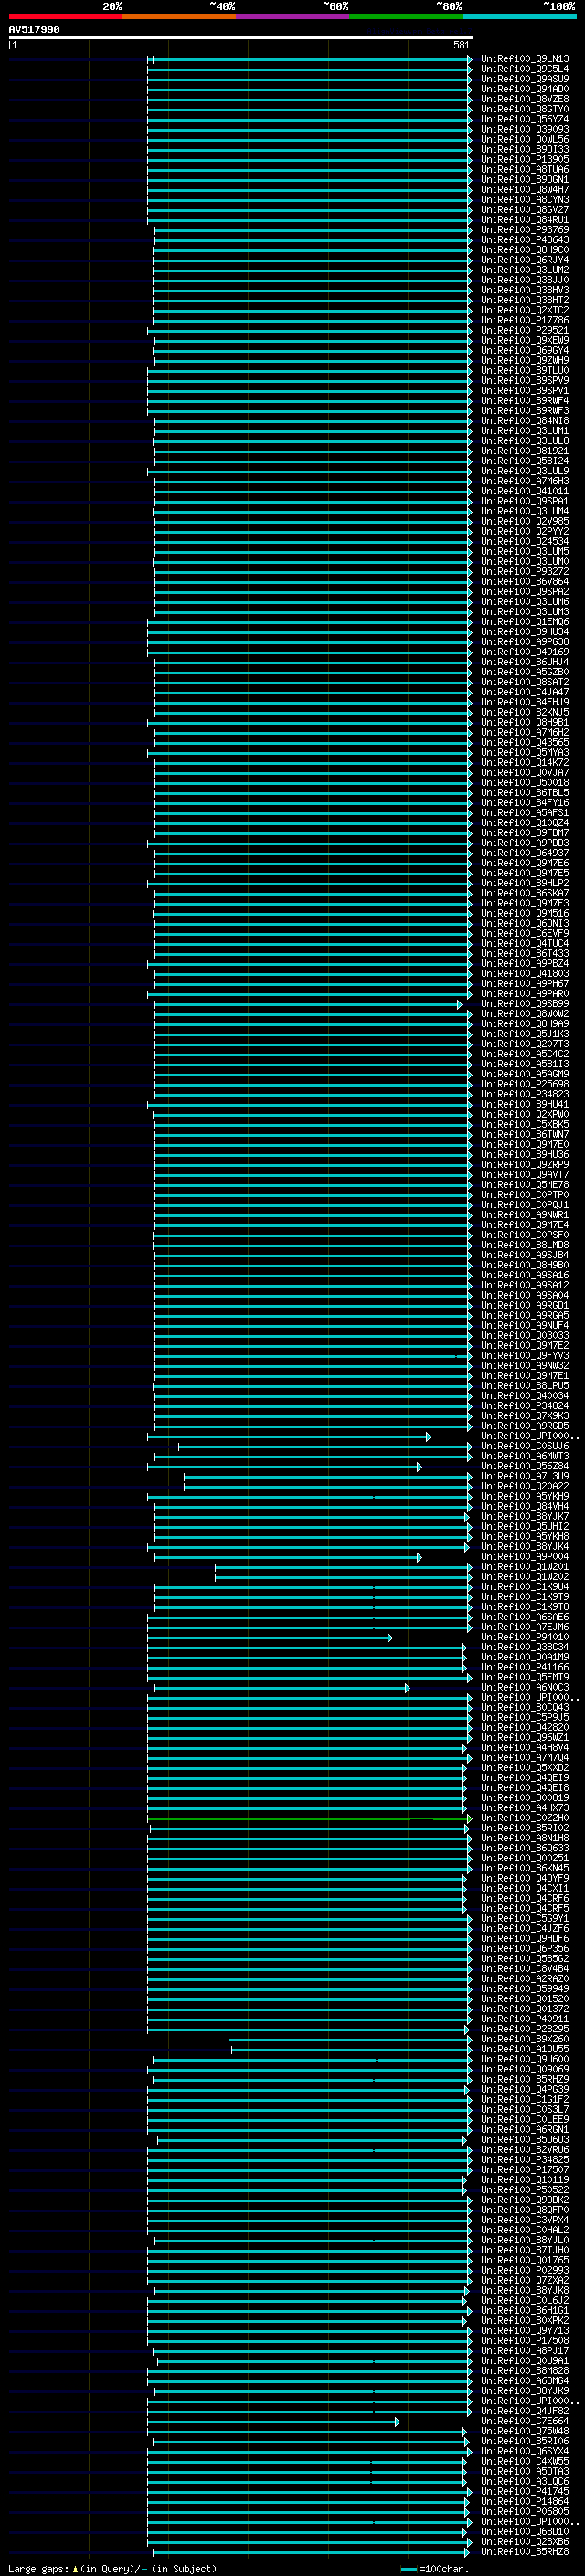Click the white query sequence bar
The image size is (585, 2576).
pos(241,37)
